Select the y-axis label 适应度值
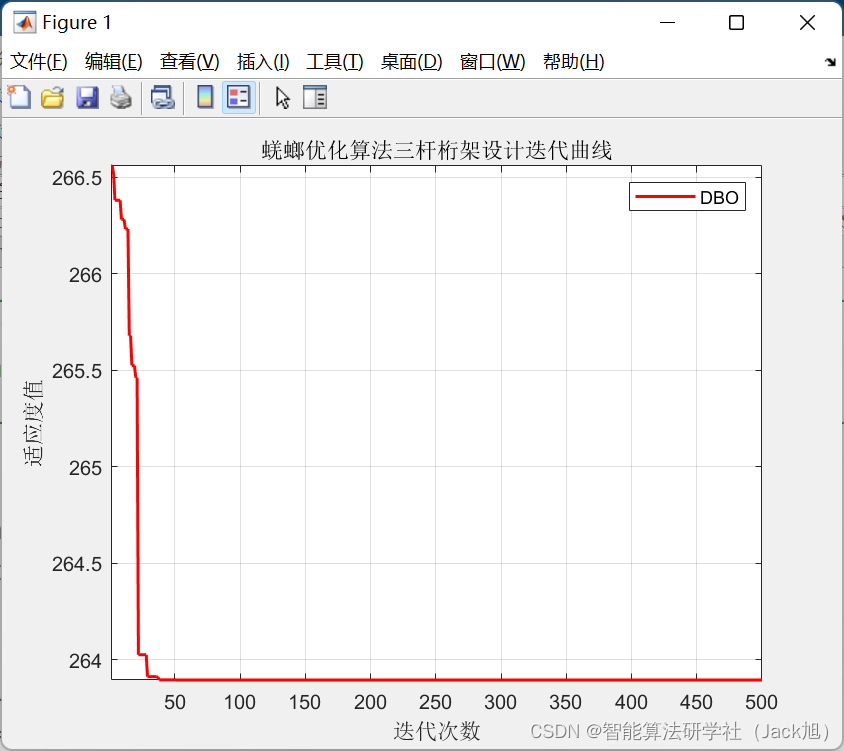 [32, 423]
